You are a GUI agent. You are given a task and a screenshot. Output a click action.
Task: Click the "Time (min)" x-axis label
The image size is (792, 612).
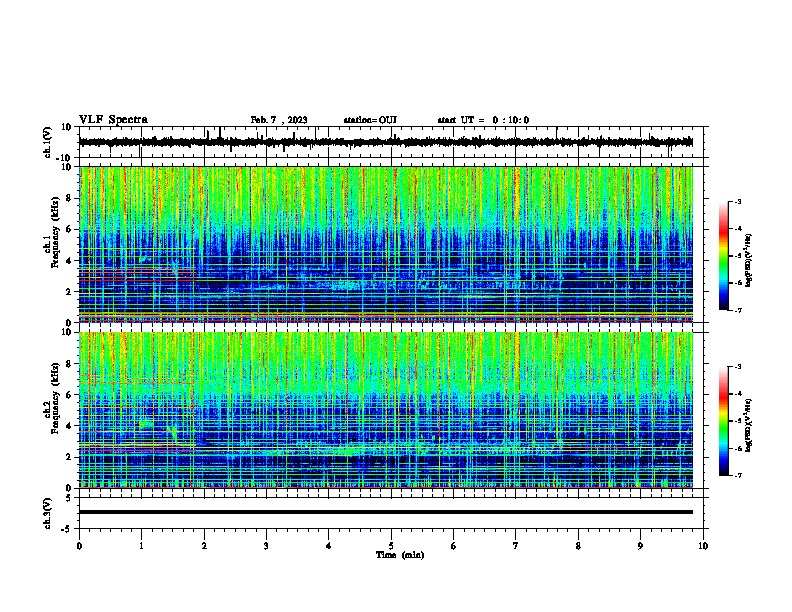pyautogui.click(x=400, y=555)
